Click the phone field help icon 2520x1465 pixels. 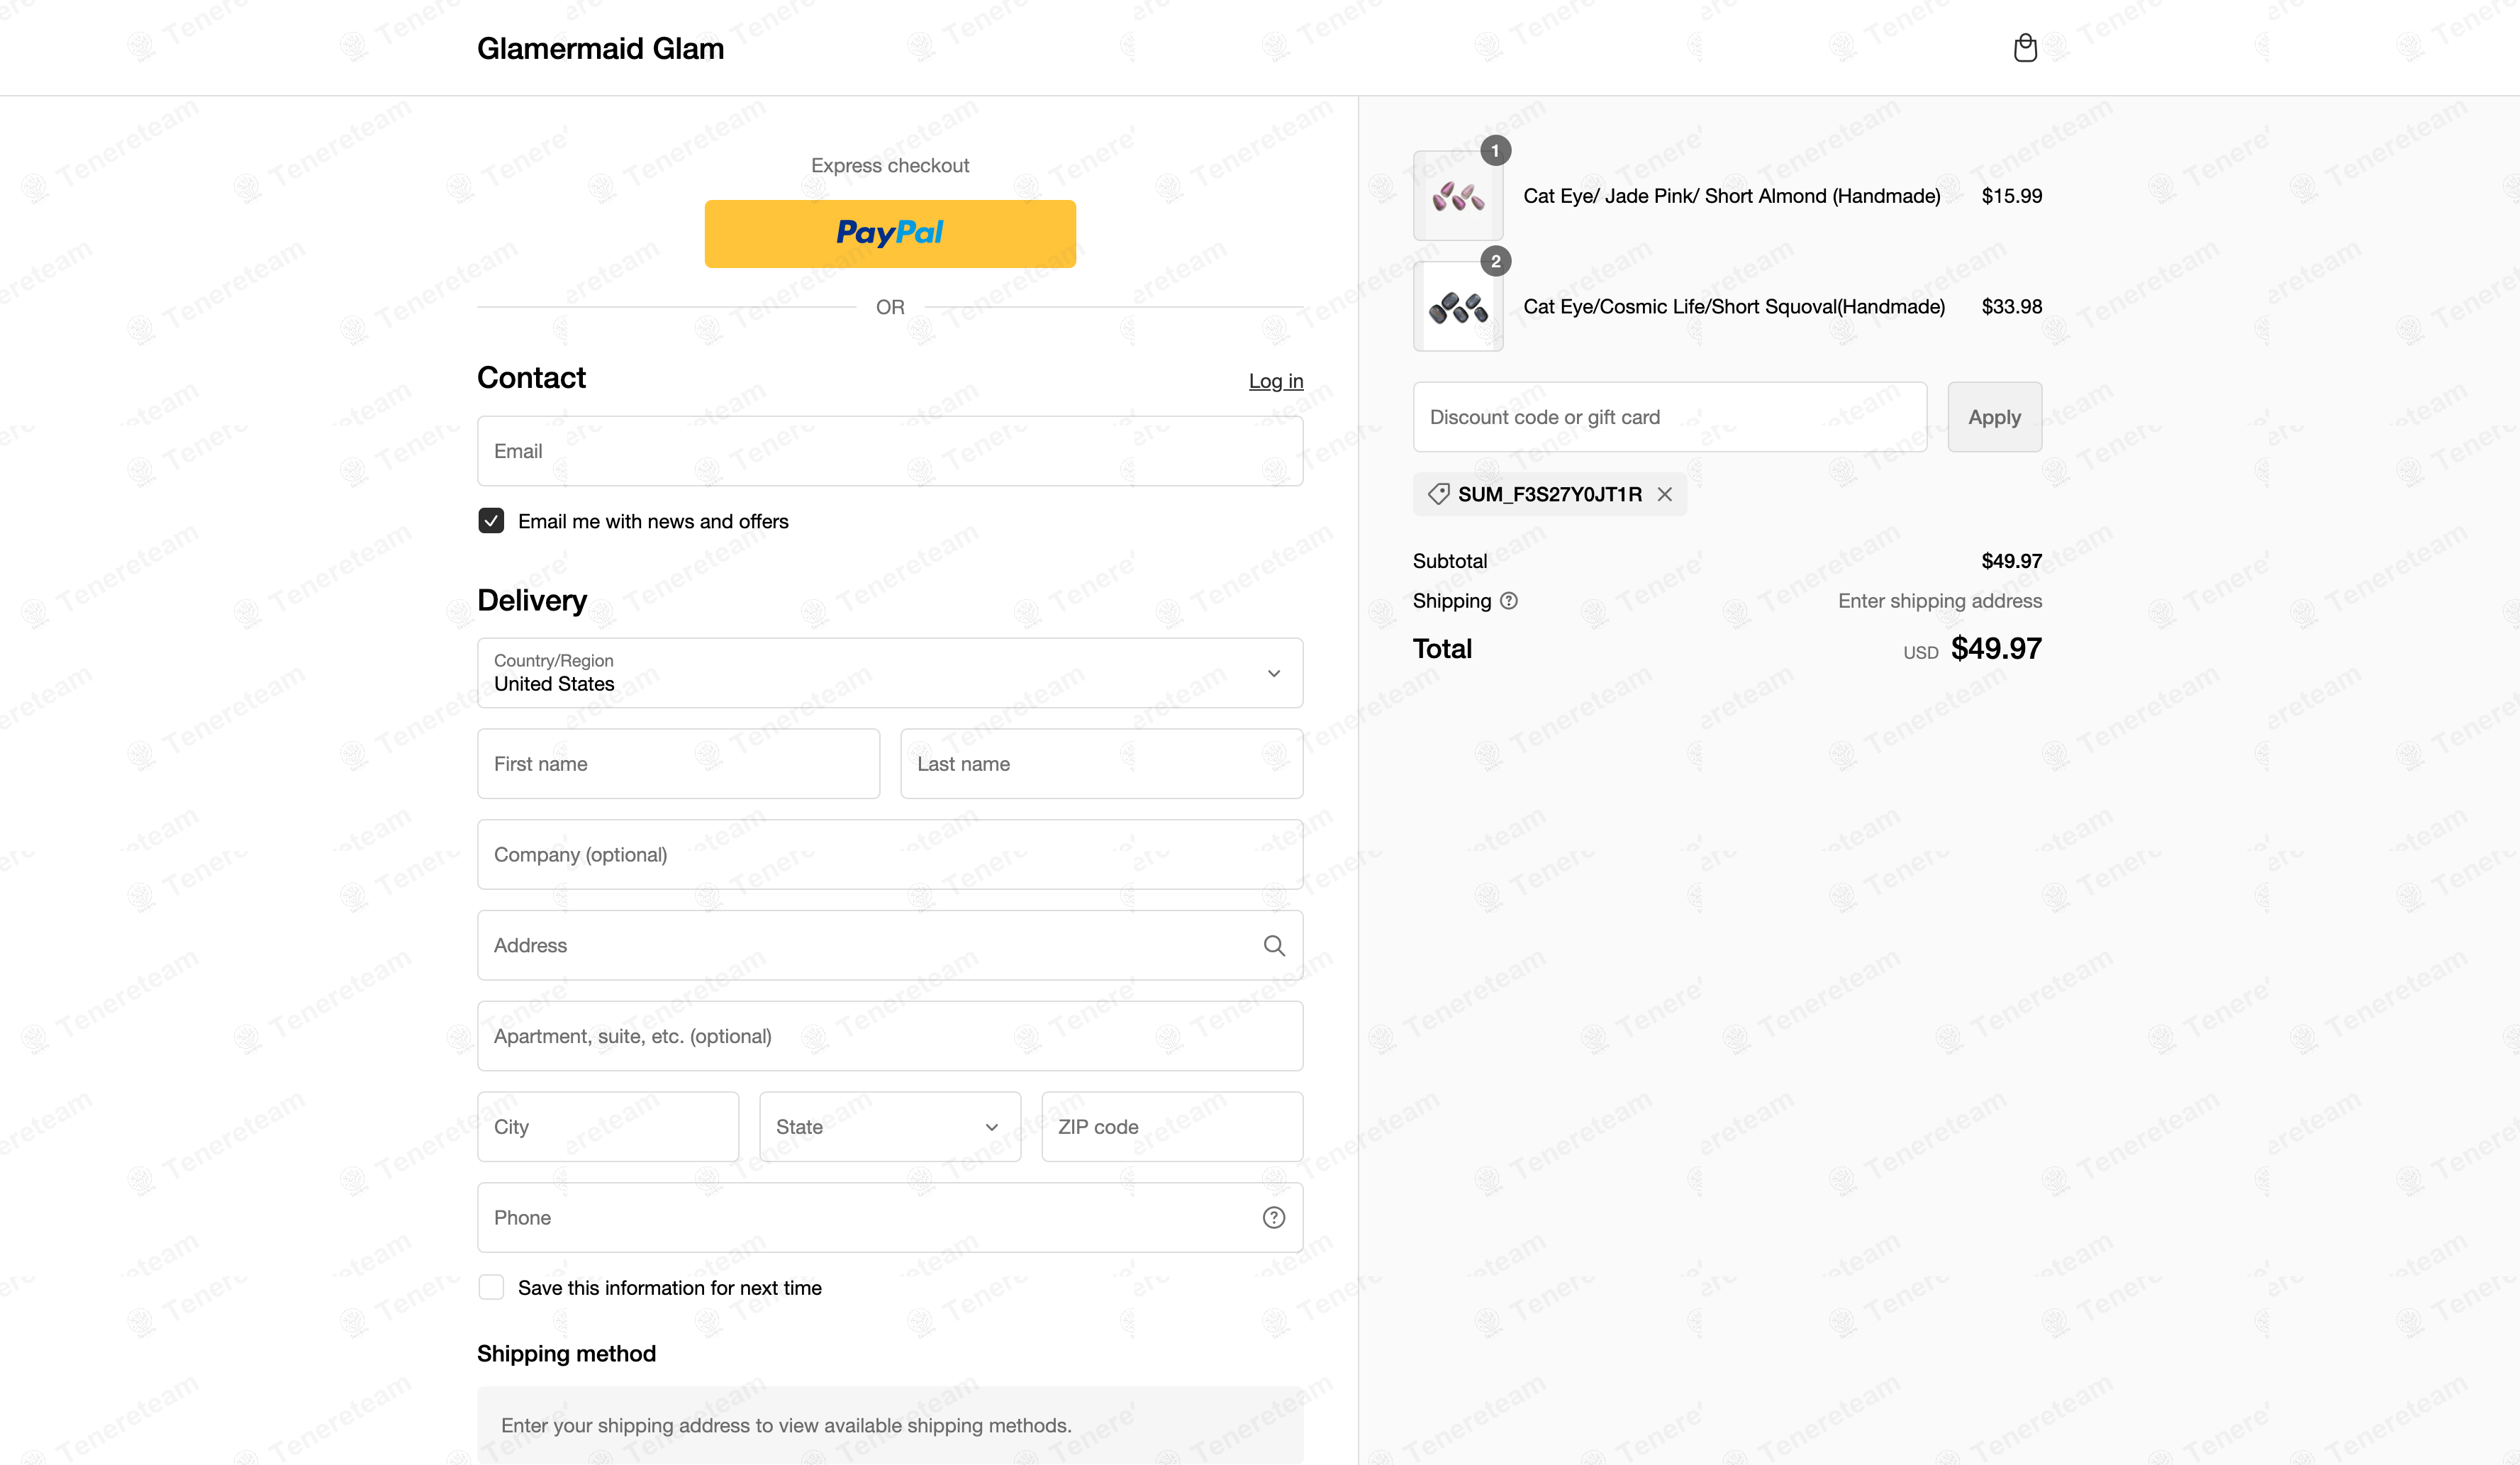click(1273, 1217)
